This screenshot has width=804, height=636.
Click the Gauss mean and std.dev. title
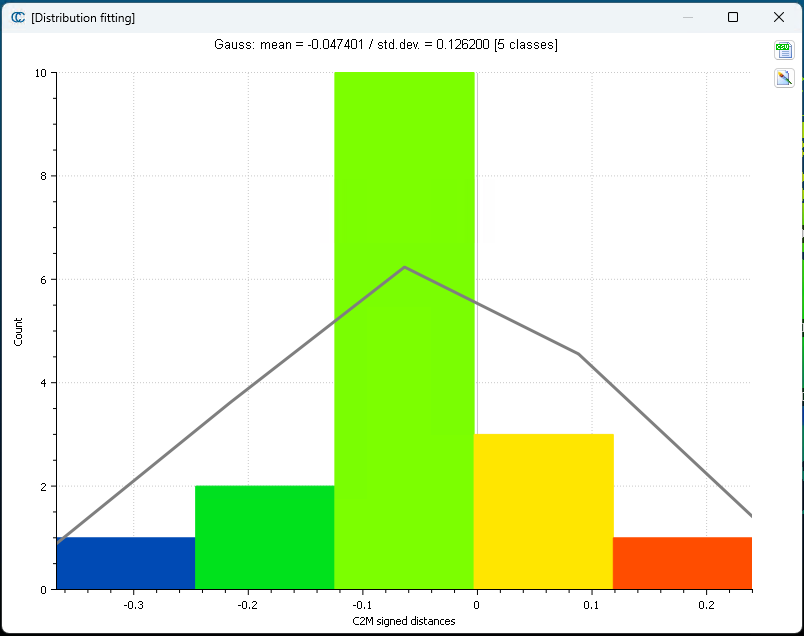point(386,45)
